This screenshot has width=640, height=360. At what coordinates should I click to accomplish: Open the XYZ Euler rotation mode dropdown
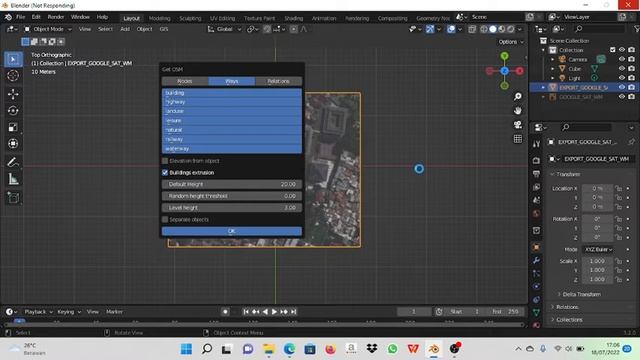[598, 249]
